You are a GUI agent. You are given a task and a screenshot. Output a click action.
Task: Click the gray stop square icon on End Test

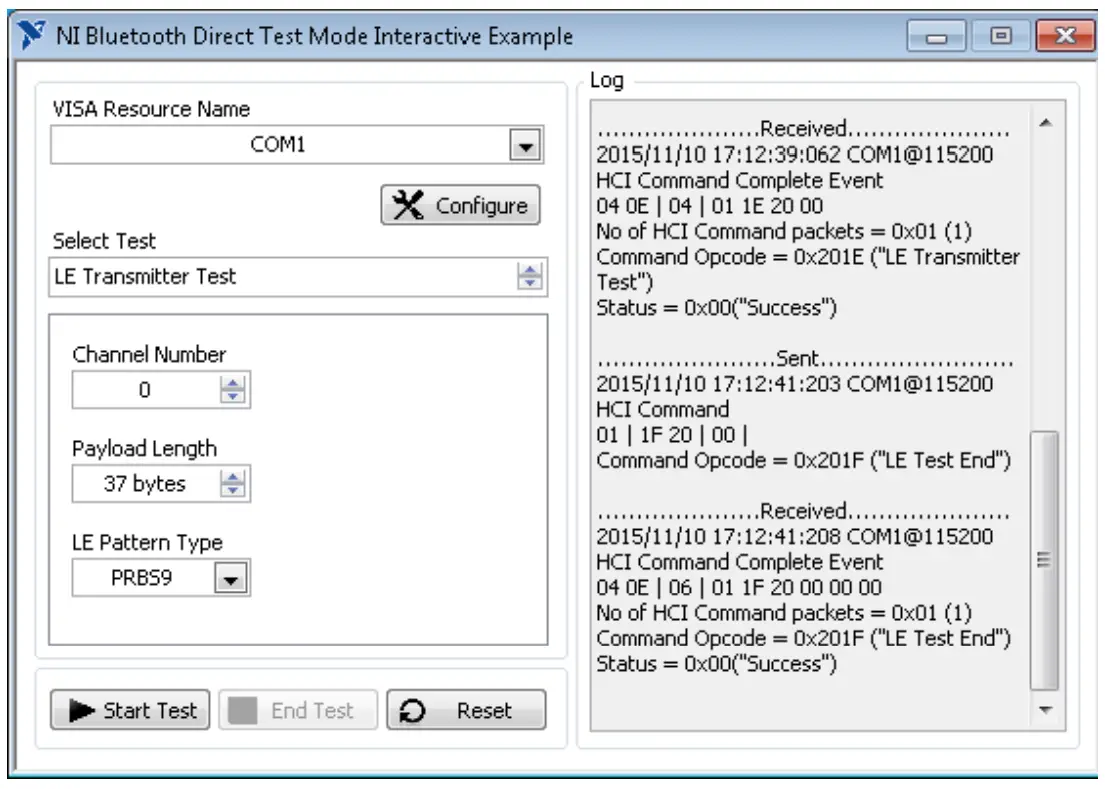[242, 711]
